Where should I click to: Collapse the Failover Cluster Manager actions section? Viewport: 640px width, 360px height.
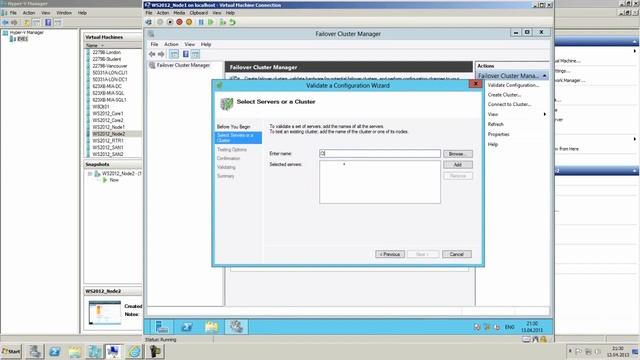(544, 76)
